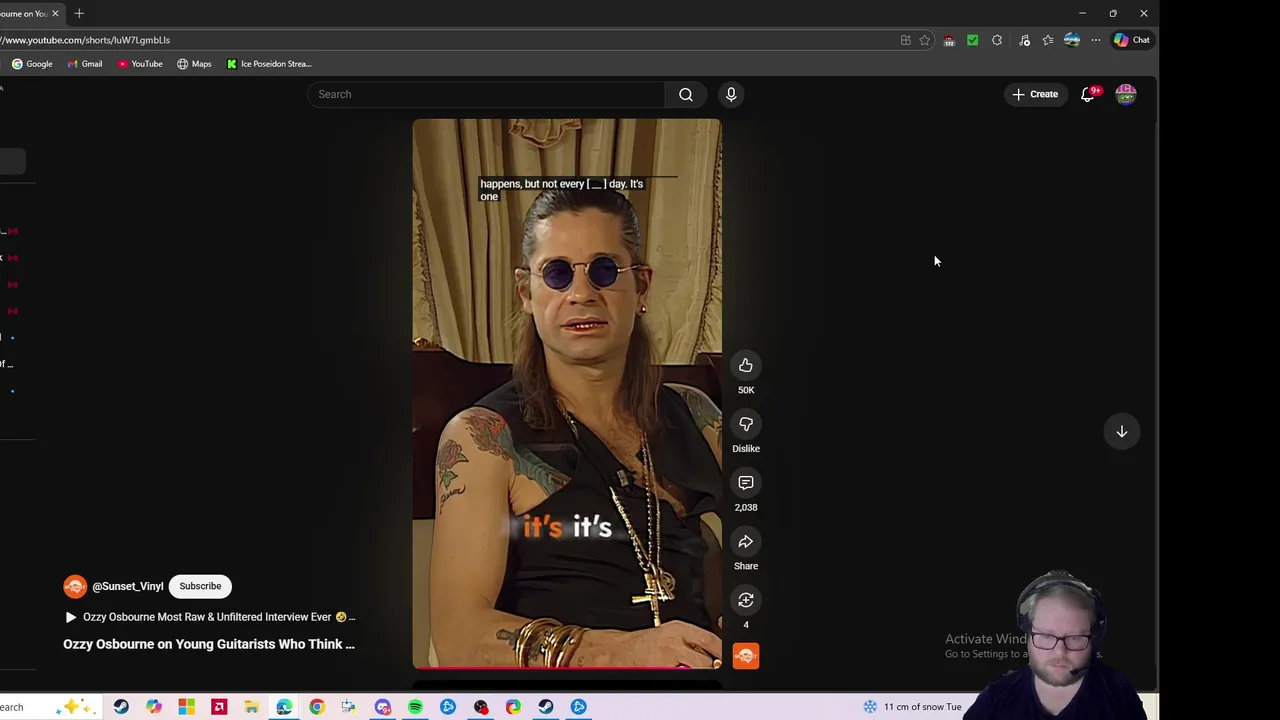Switch to Microsoft Edge in taskbar
Viewport: 1280px width, 720px height.
tap(284, 707)
